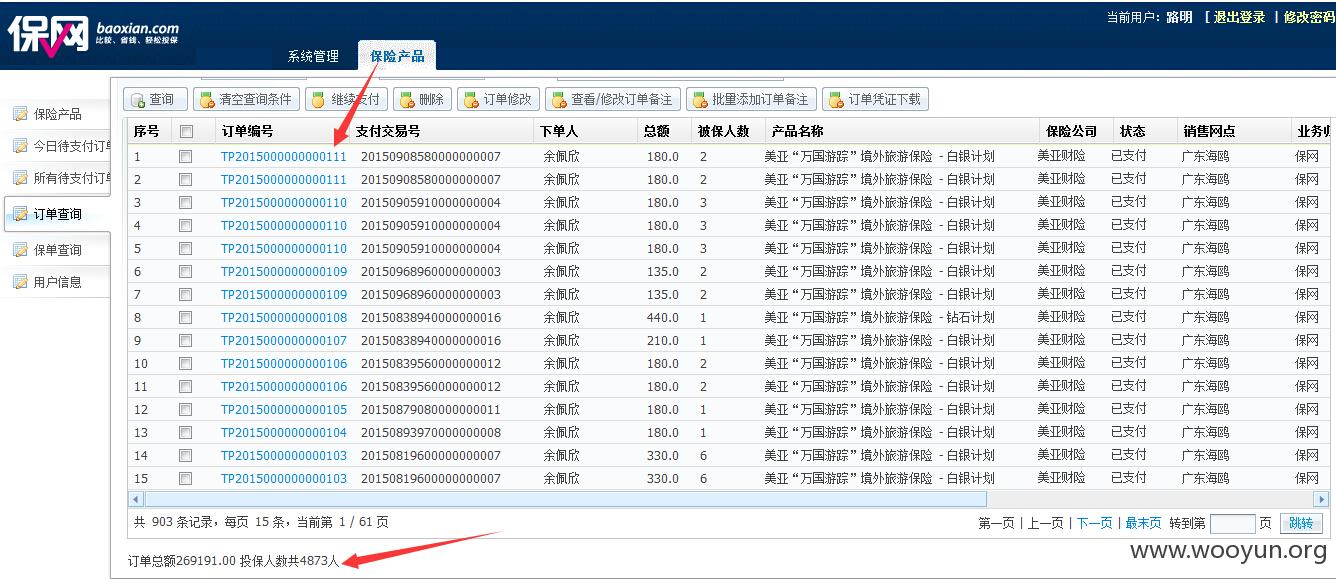The image size is (1336, 579).
Task: Tick the checkbox of order TP2015000000000108
Action: pos(186,318)
